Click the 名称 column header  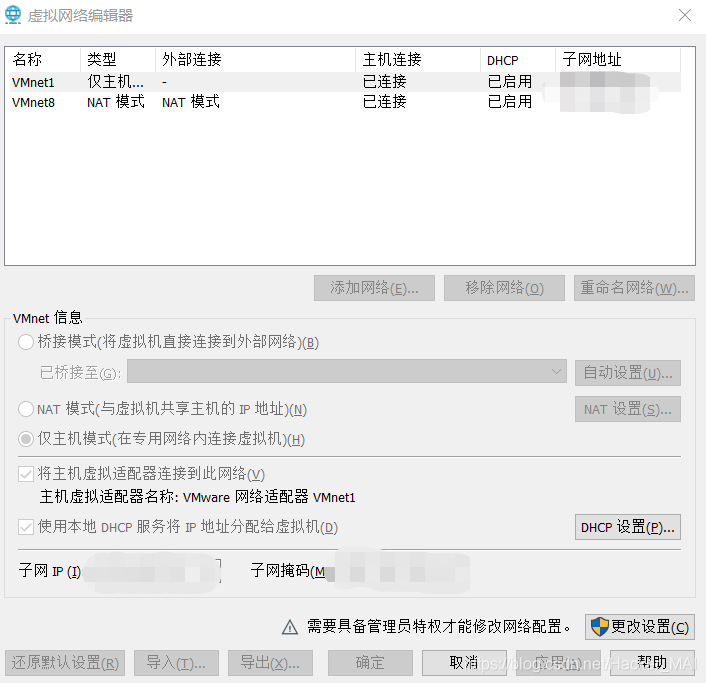(x=43, y=59)
